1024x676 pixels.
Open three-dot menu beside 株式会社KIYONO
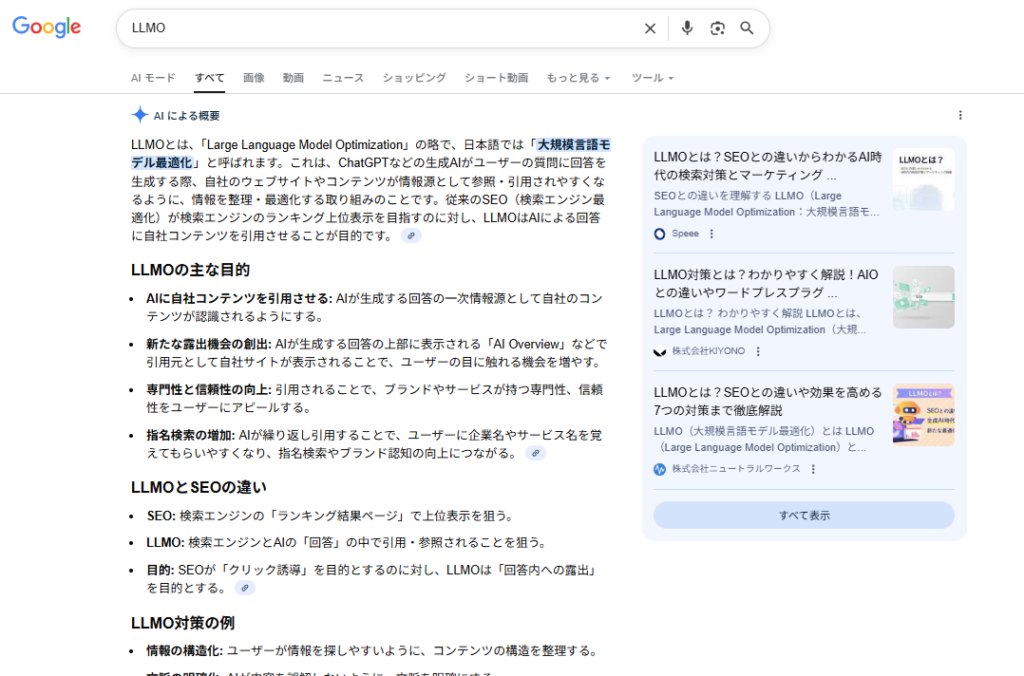(758, 351)
